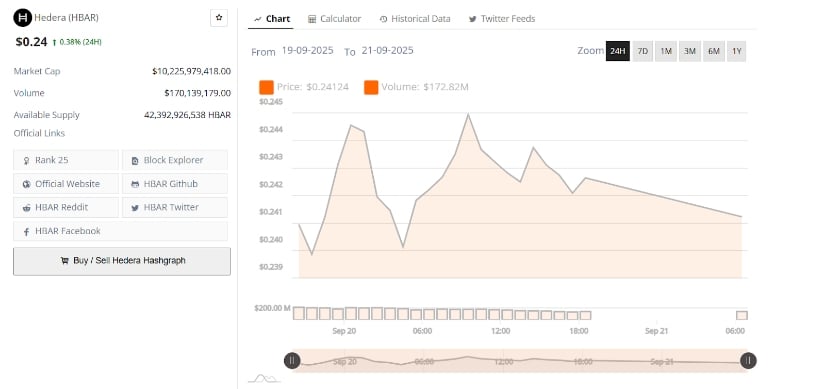825x389 pixels.
Task: Visit the Official Website link
Action: [x=66, y=184]
